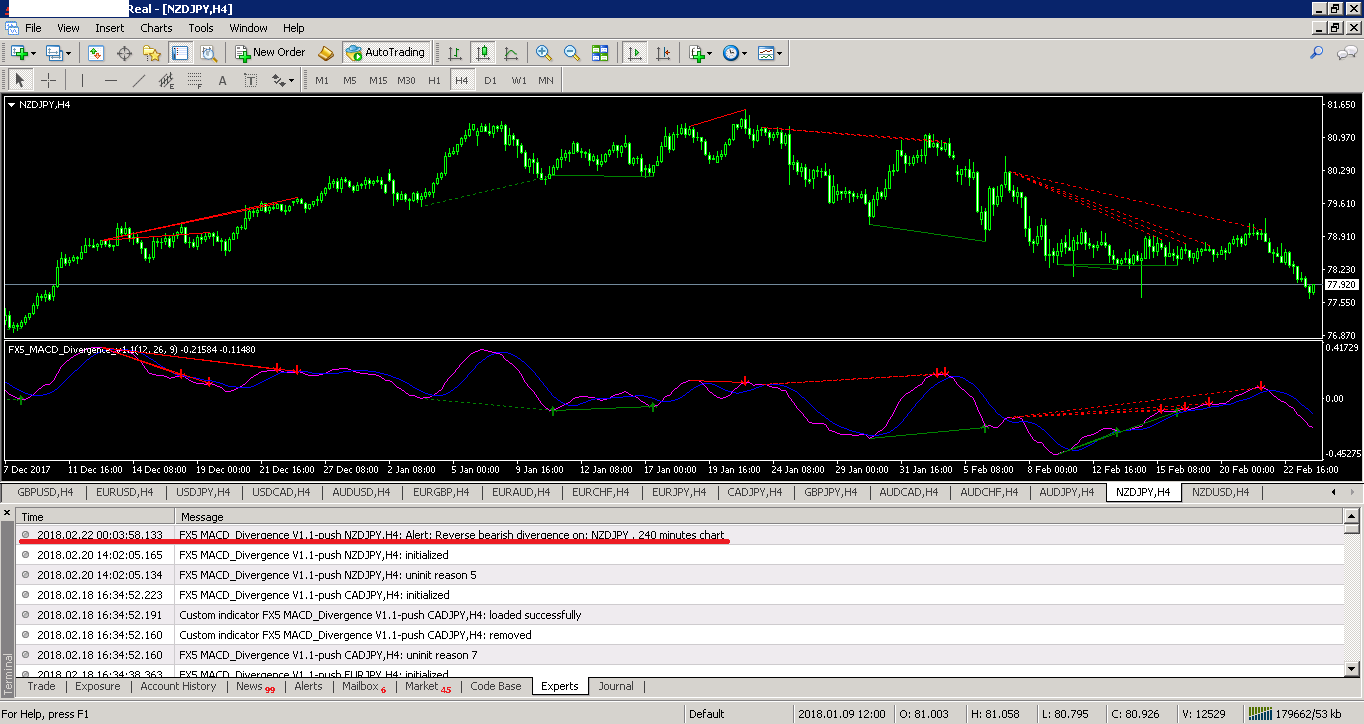Click the Experts log vertical scrollbar

[1352, 593]
